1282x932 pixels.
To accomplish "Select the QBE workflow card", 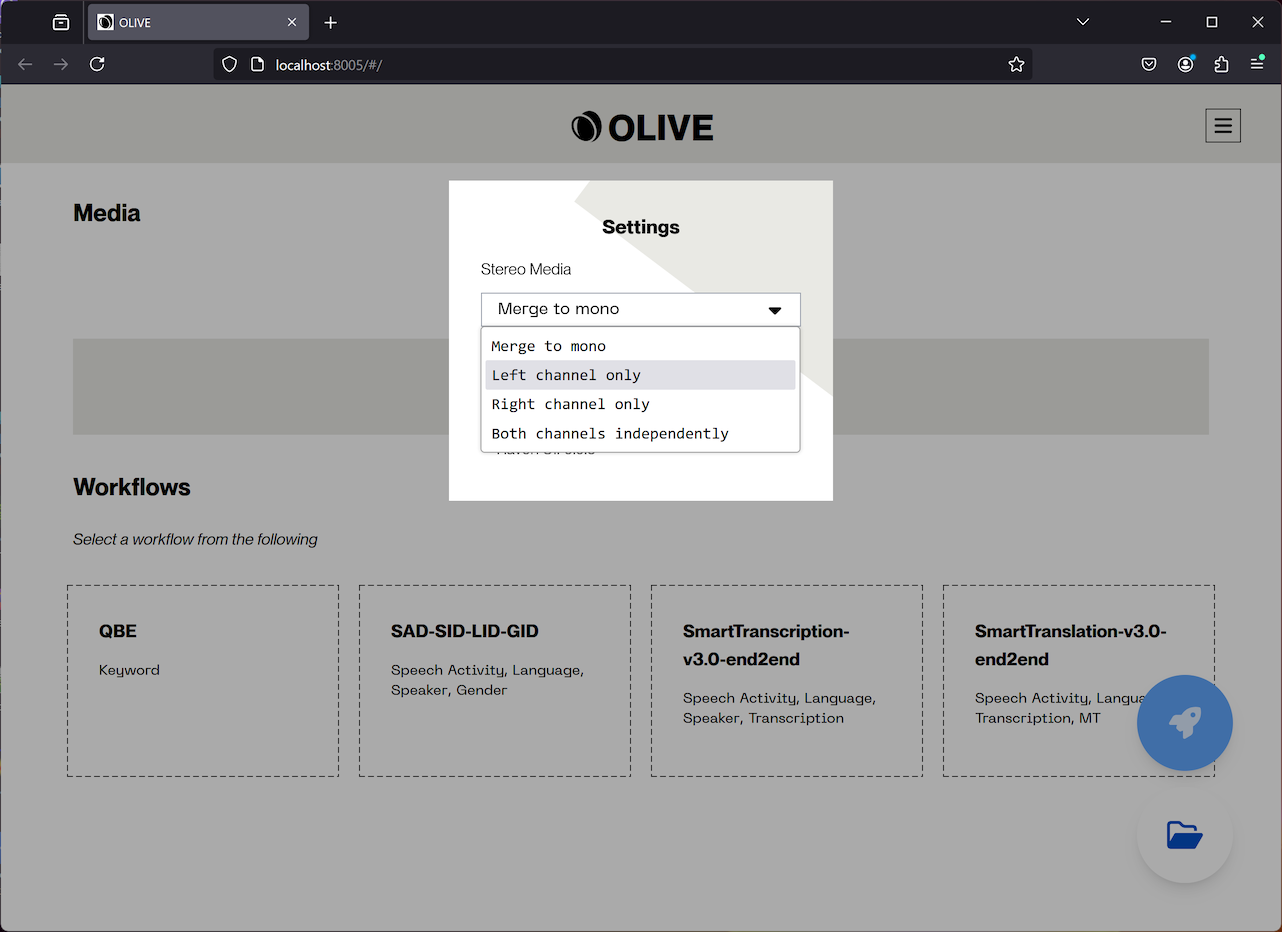I will (x=203, y=681).
